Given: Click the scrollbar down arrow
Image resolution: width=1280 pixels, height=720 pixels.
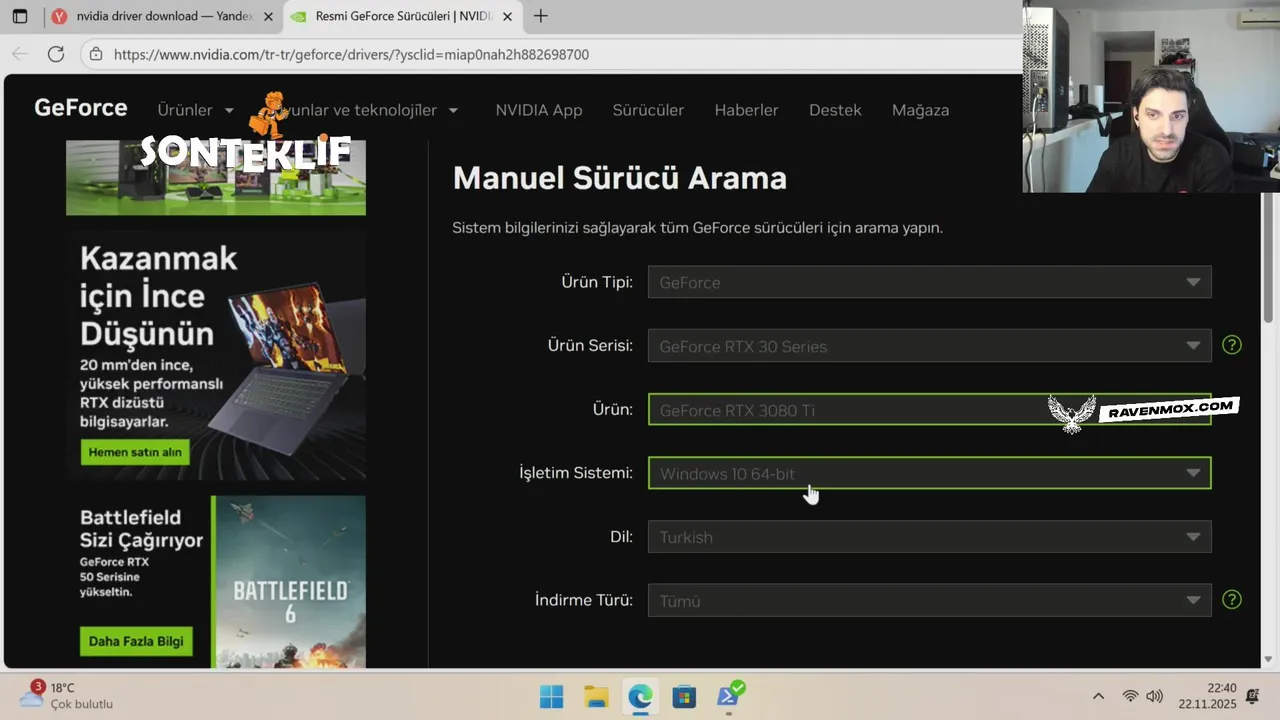Looking at the screenshot, I should 1269,660.
